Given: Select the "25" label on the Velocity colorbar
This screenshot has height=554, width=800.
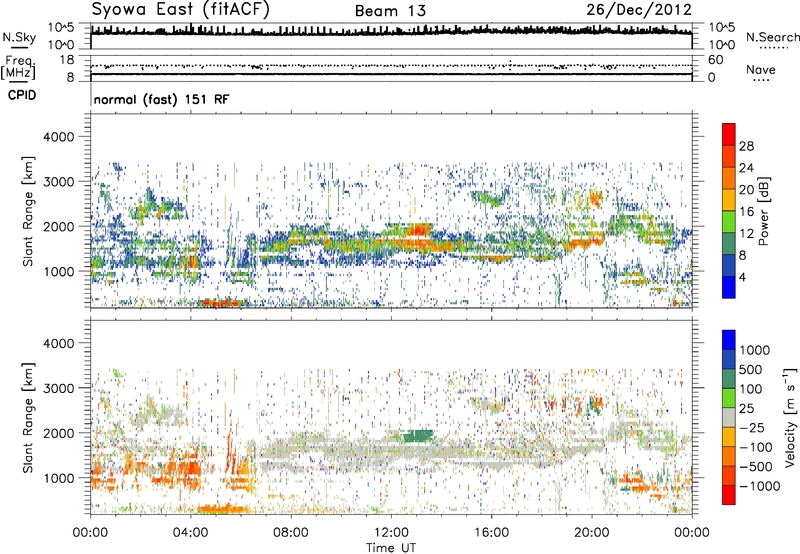Looking at the screenshot, I should pyautogui.click(x=747, y=409).
